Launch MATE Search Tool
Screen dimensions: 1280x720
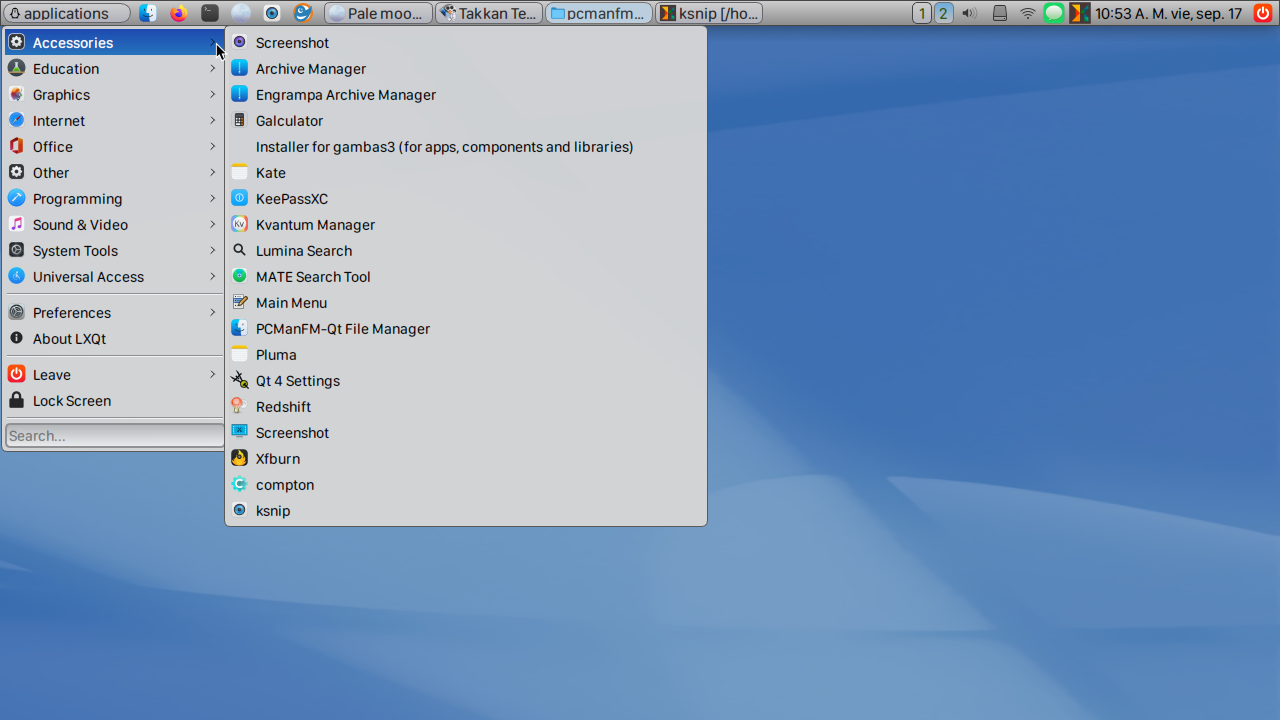pos(466,277)
